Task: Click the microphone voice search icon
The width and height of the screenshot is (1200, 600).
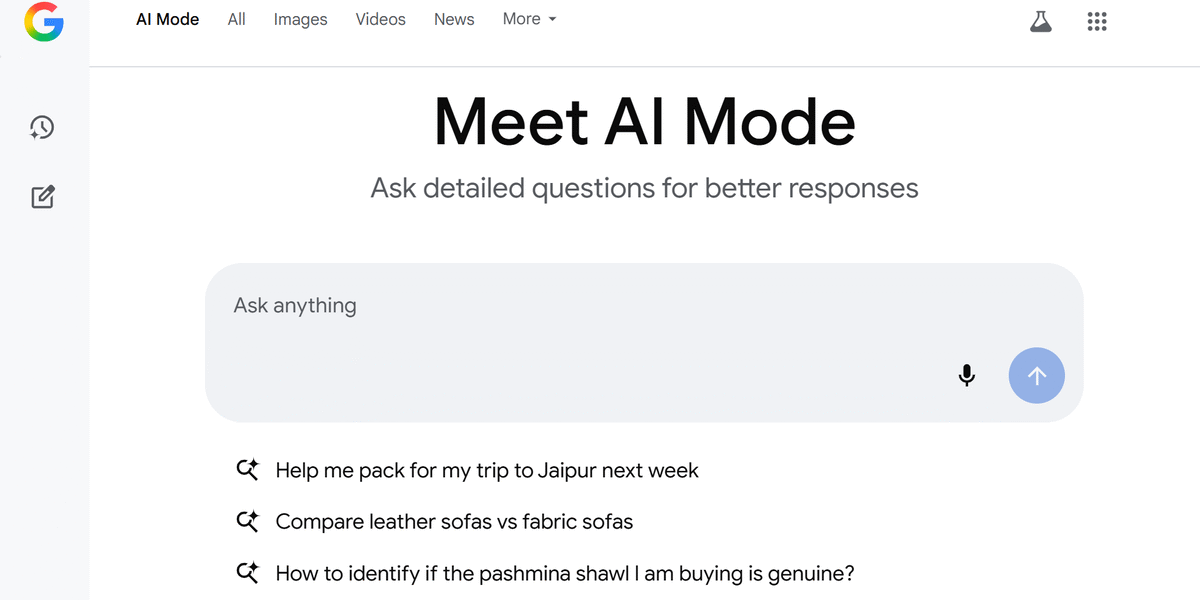Action: coord(966,376)
